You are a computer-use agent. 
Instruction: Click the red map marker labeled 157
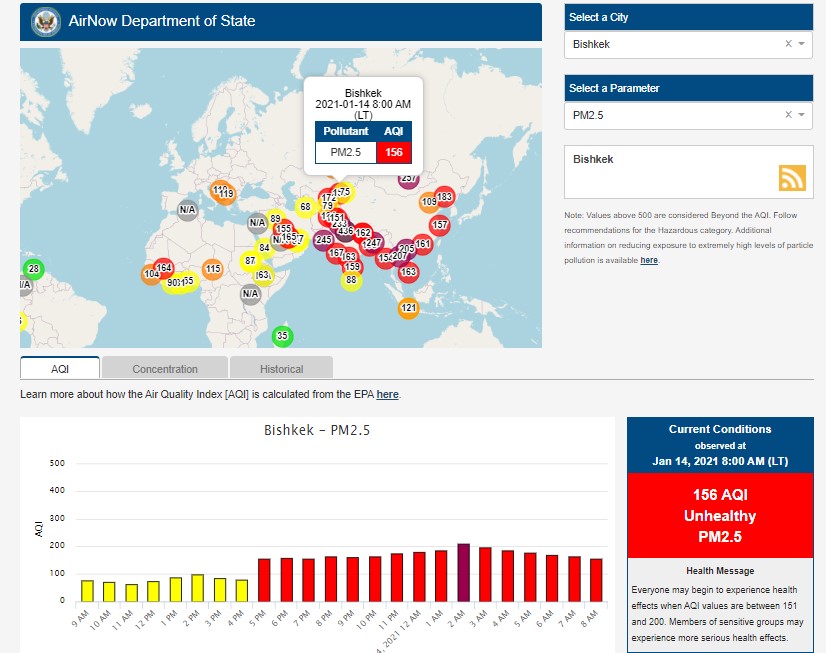(x=439, y=225)
